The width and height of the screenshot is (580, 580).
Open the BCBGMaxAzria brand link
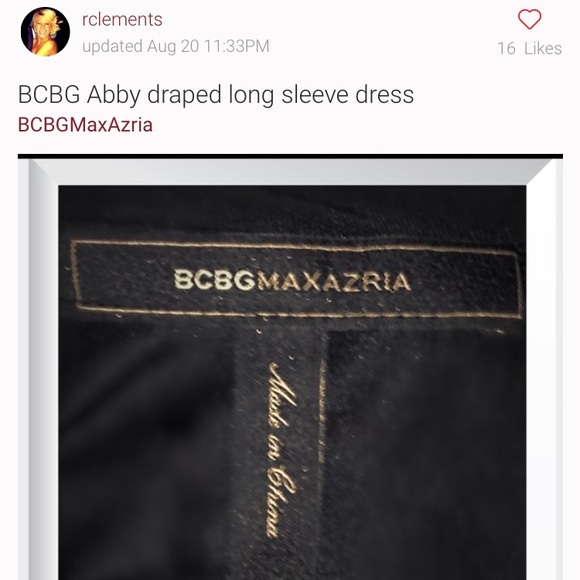(x=85, y=125)
